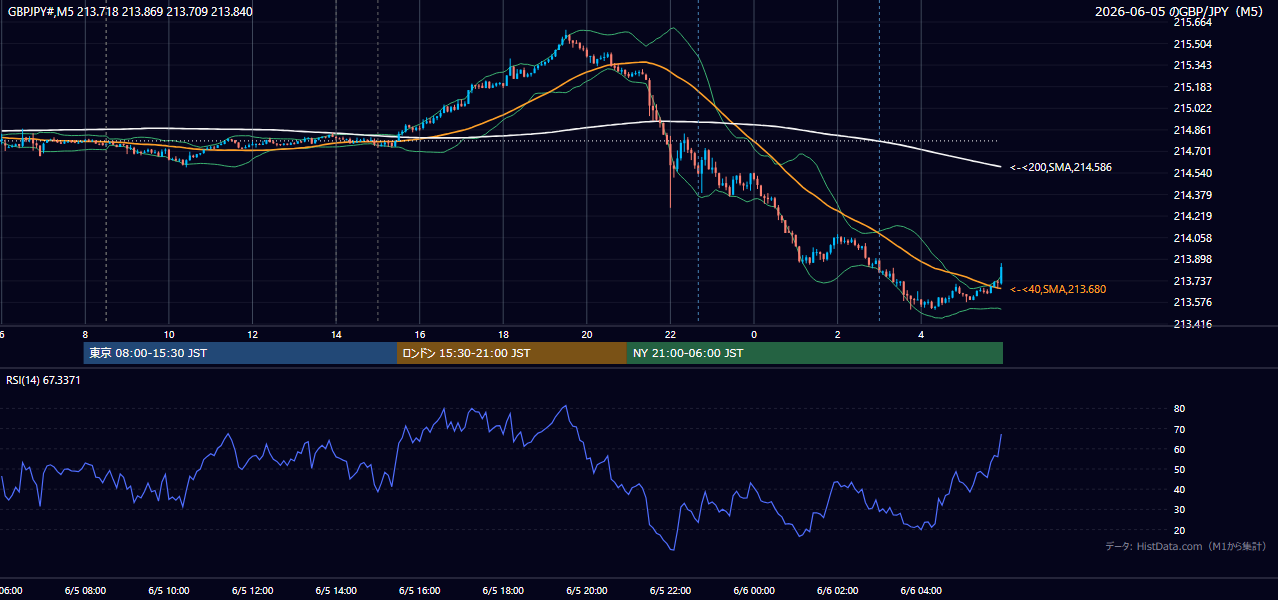Click the 2026-06-05 GBP/JPY (M5) title
1278x600 pixels.
pyautogui.click(x=1181, y=12)
